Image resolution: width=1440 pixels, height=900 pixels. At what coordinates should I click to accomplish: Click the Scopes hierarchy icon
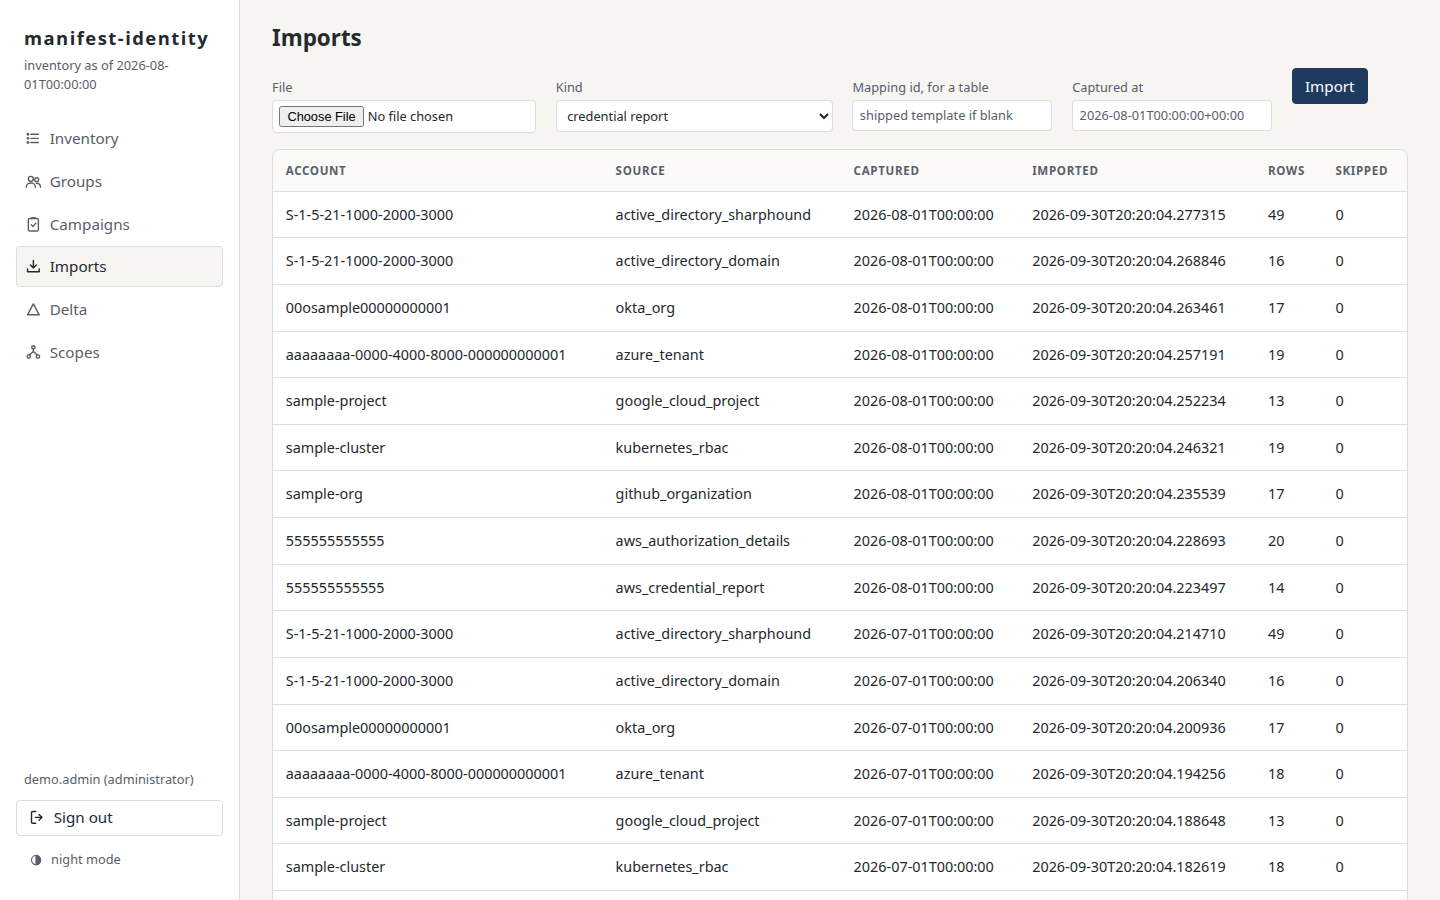(x=33, y=353)
